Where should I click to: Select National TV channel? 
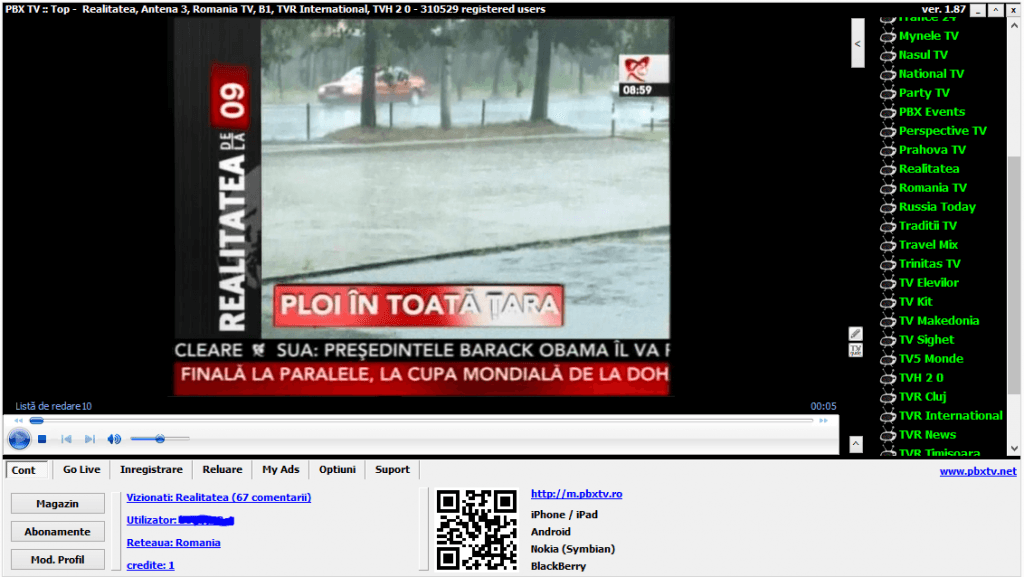(x=931, y=74)
